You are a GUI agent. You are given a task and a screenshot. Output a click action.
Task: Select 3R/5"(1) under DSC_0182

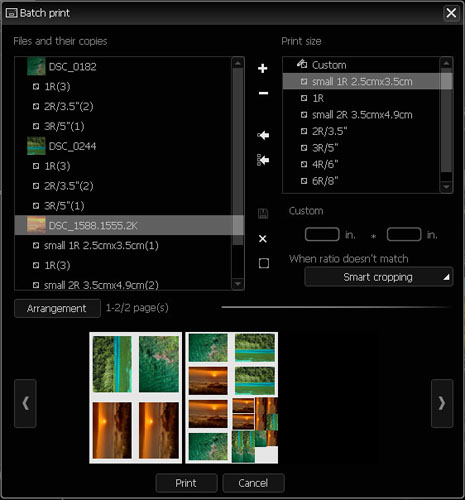point(123,126)
